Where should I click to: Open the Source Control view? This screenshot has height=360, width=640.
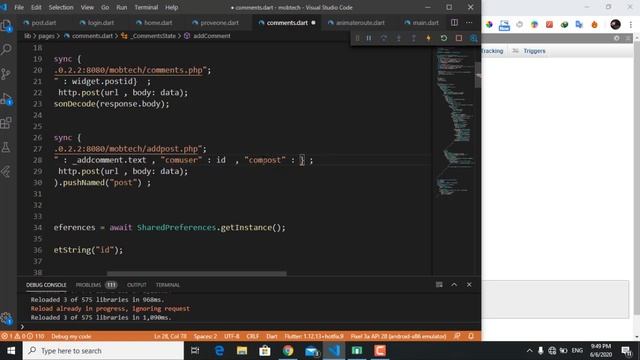[x=7, y=74]
